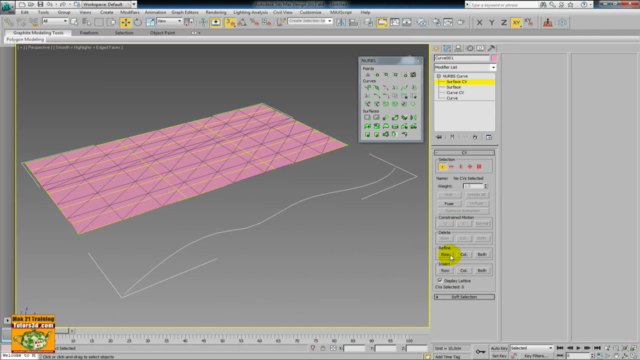Collapse the CV rollout header

pos(464,153)
